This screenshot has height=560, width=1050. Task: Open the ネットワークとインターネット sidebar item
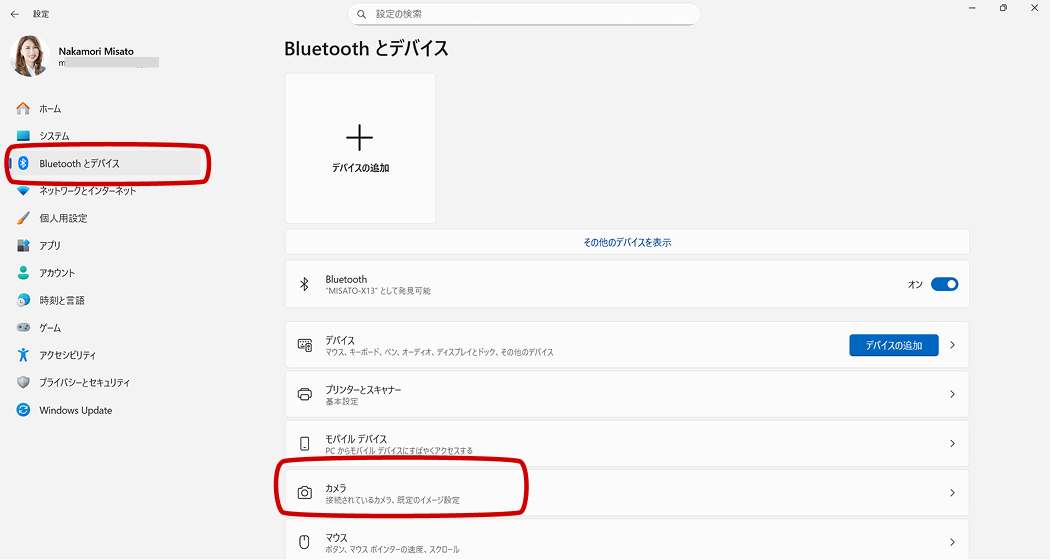tap(87, 190)
